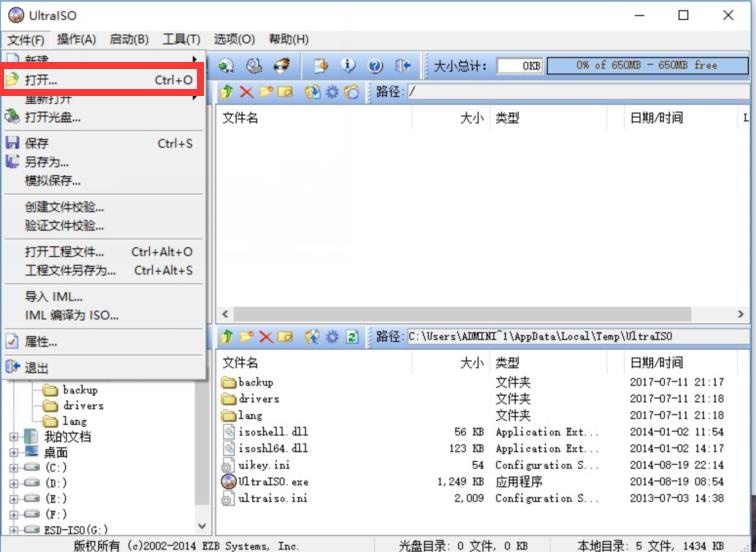The image size is (756, 552).
Task: Choose 导入 IML... menu entry
Action: click(x=104, y=296)
